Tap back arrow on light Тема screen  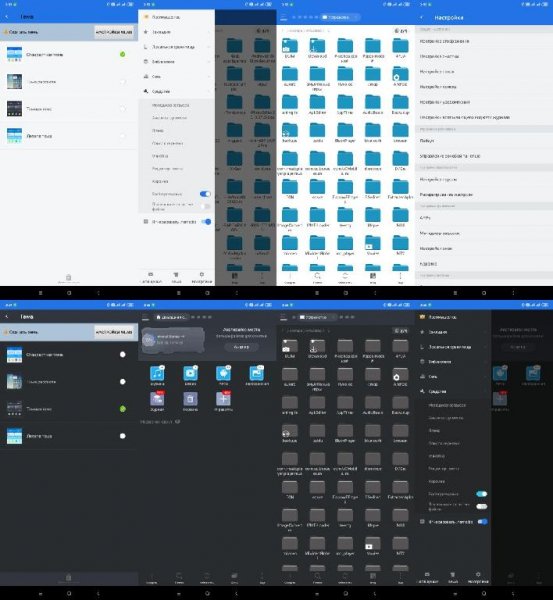coord(7,17)
